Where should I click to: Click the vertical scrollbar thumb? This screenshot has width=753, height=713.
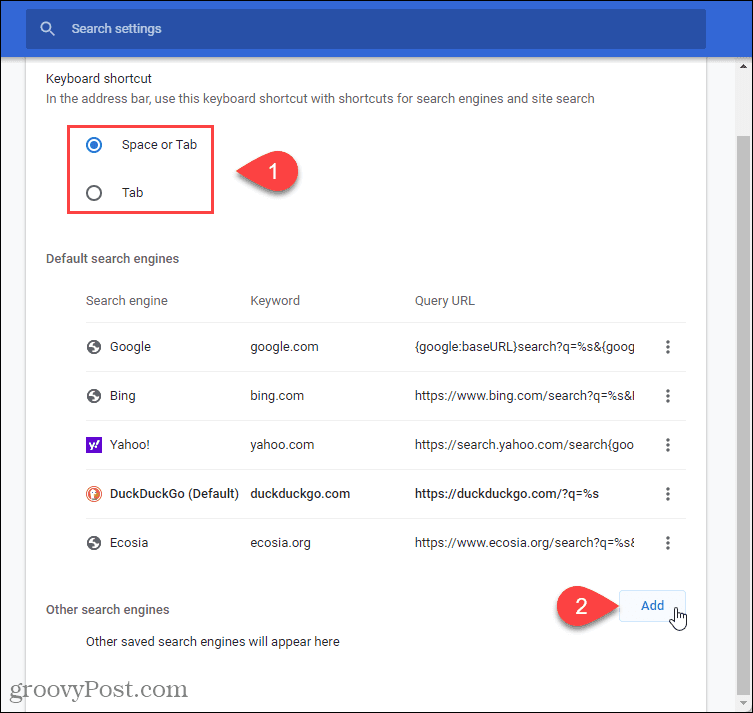[743, 415]
